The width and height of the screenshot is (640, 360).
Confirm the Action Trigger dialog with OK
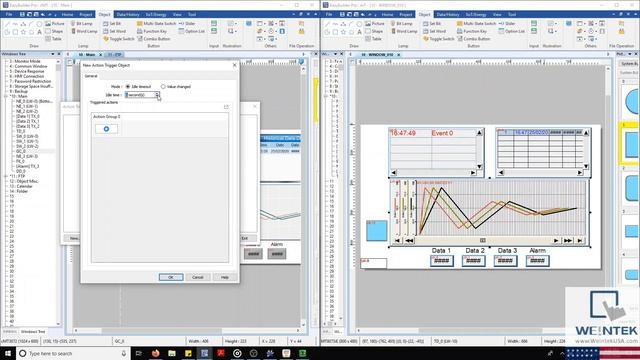(171, 277)
